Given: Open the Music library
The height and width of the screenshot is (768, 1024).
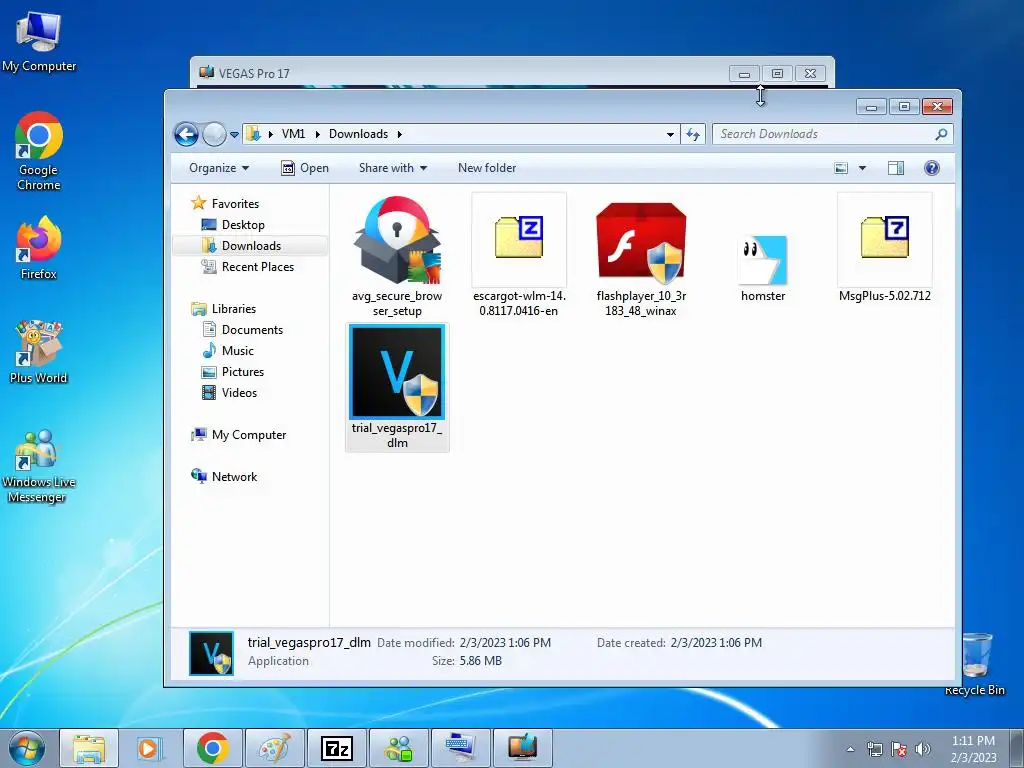Looking at the screenshot, I should (228, 351).
